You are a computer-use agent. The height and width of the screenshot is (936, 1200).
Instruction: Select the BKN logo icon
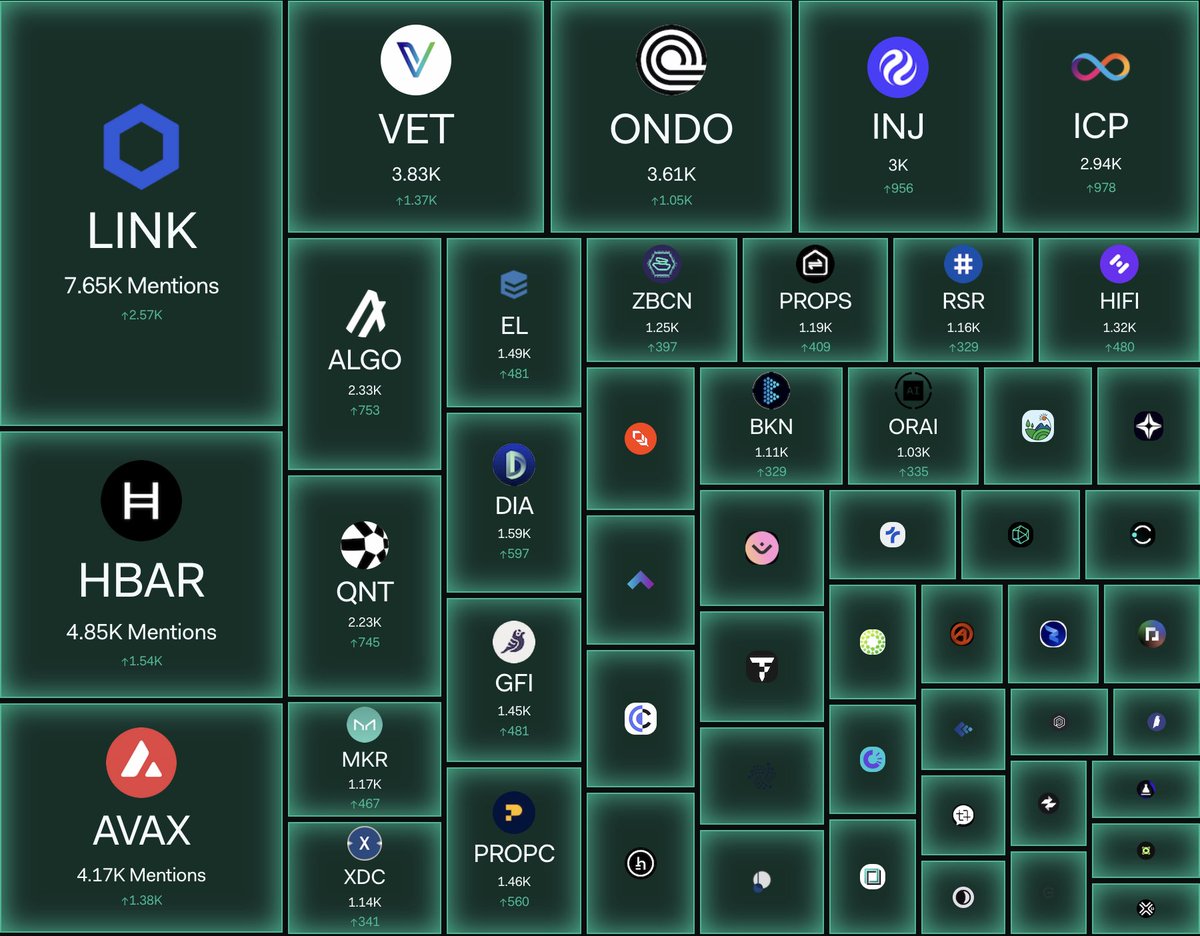pos(771,392)
